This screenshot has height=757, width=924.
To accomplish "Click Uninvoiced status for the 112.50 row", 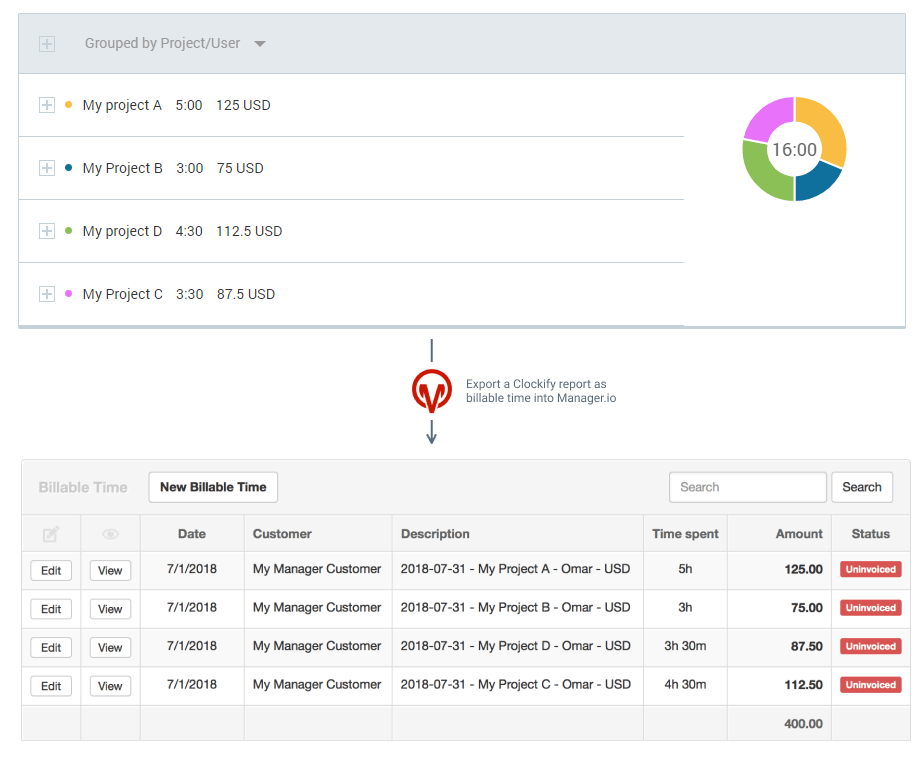I will (x=871, y=685).
